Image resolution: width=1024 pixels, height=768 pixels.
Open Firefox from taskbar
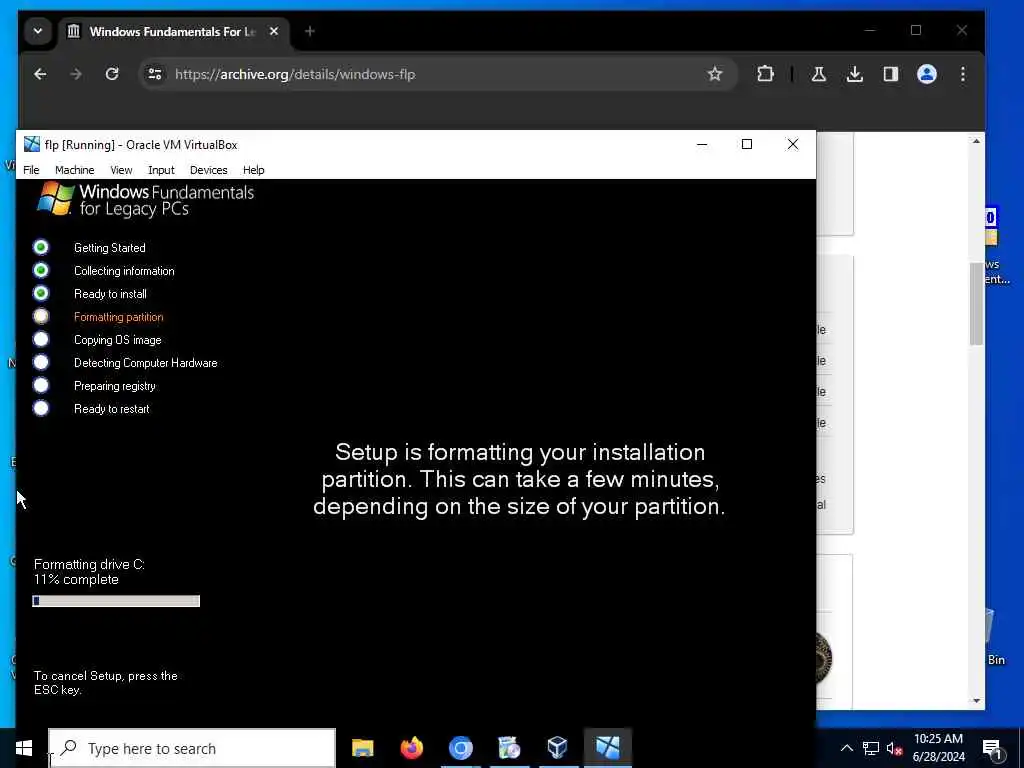point(411,748)
